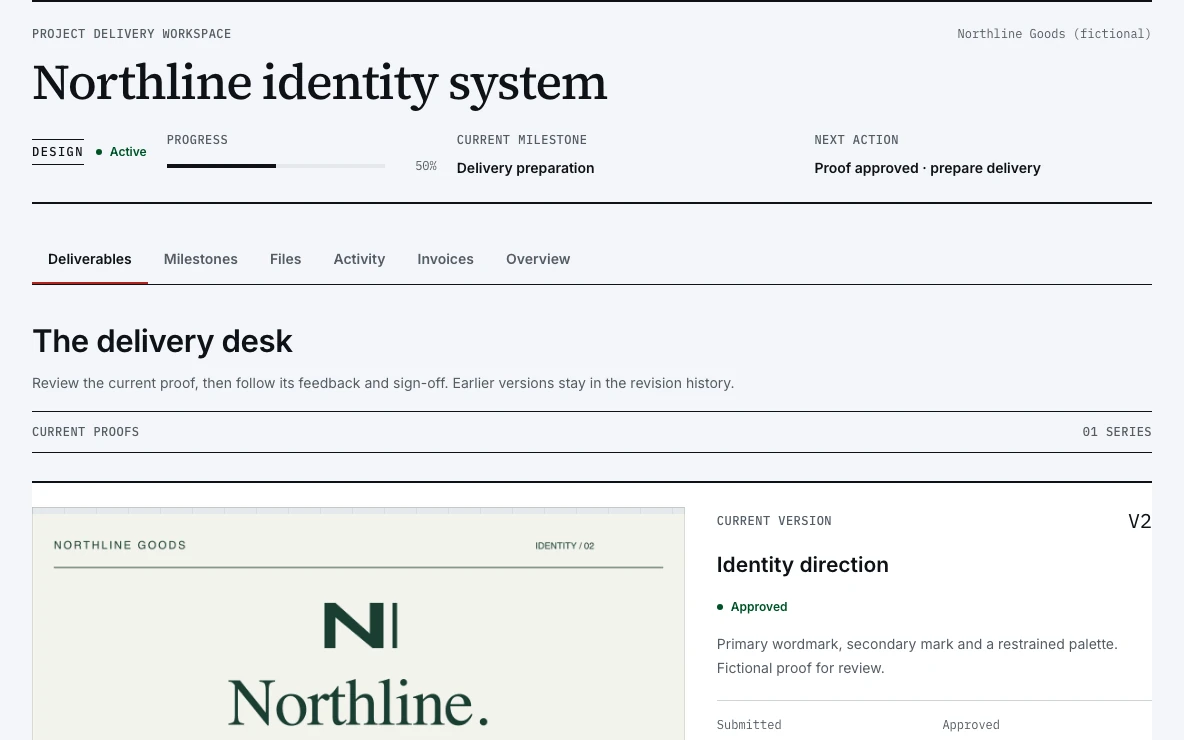
Task: Click the 50% progress value
Action: click(426, 166)
